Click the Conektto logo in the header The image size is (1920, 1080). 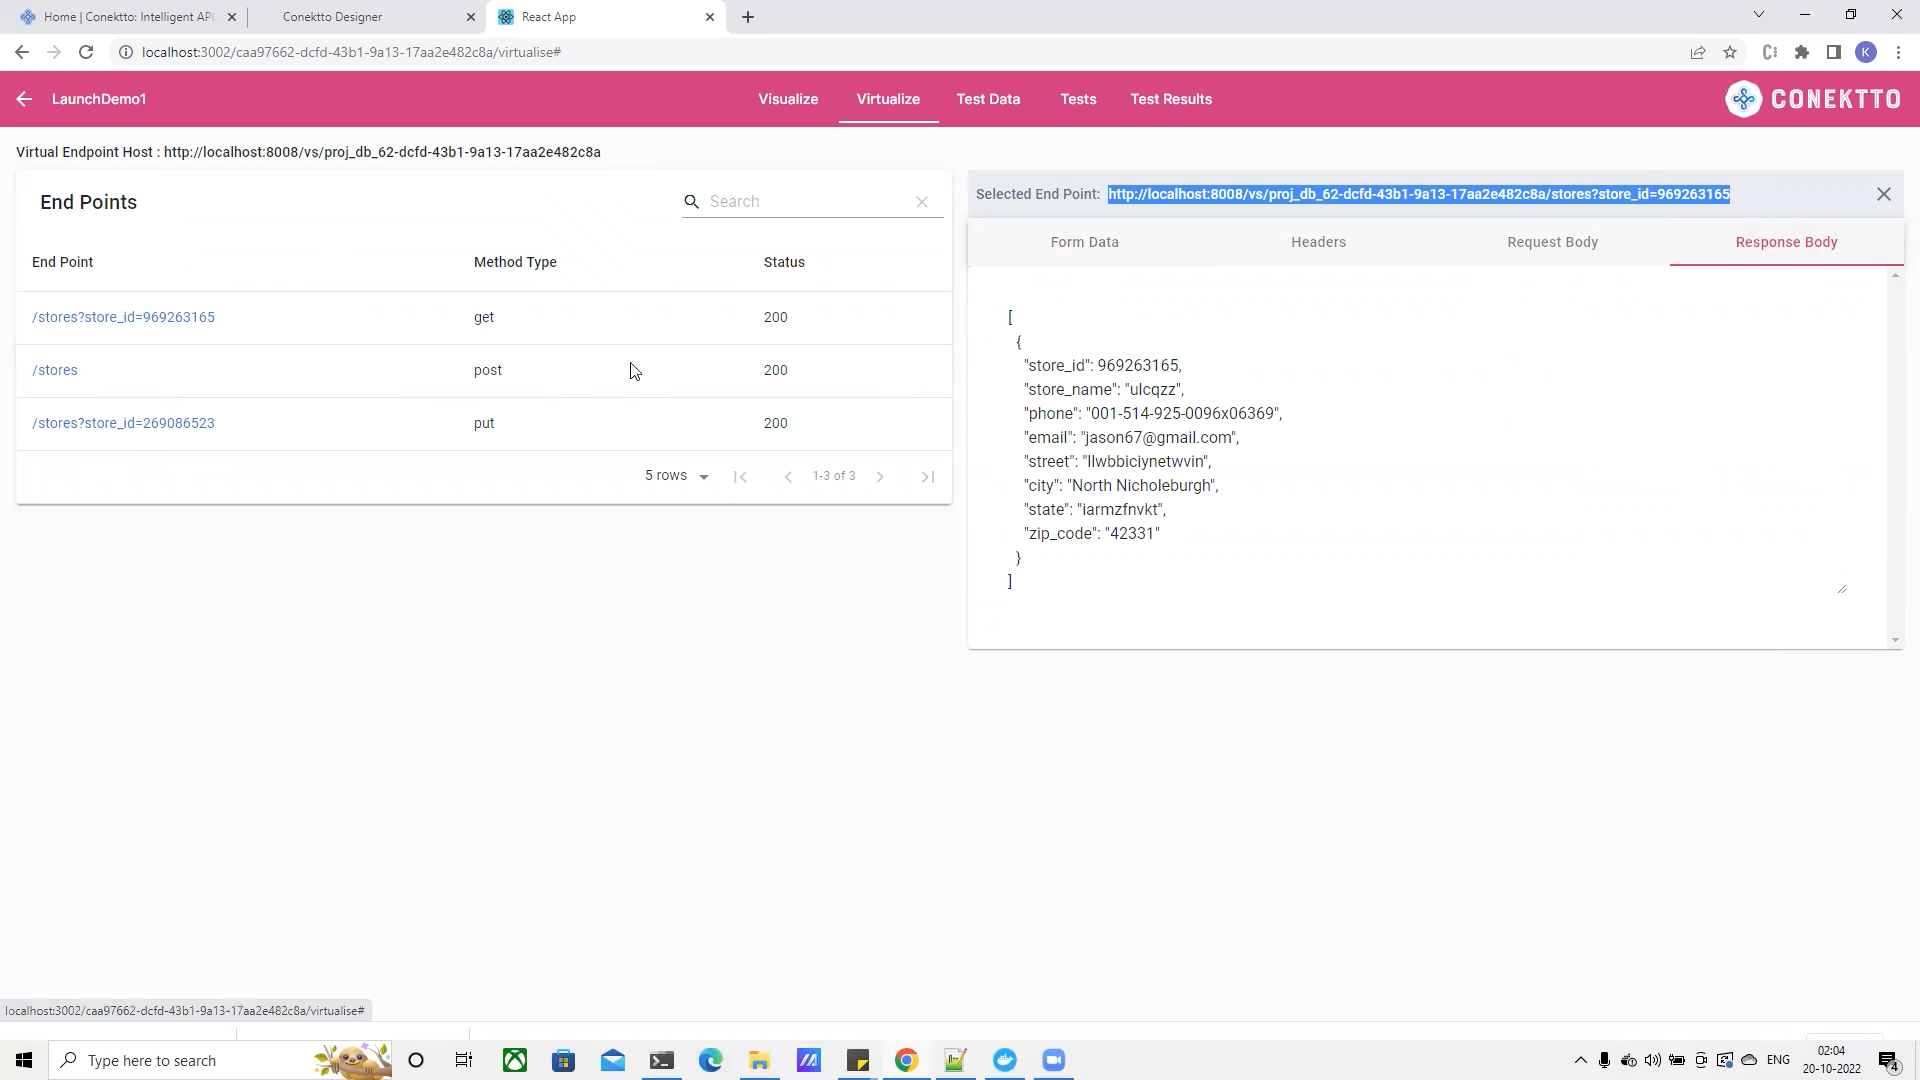pyautogui.click(x=1813, y=99)
